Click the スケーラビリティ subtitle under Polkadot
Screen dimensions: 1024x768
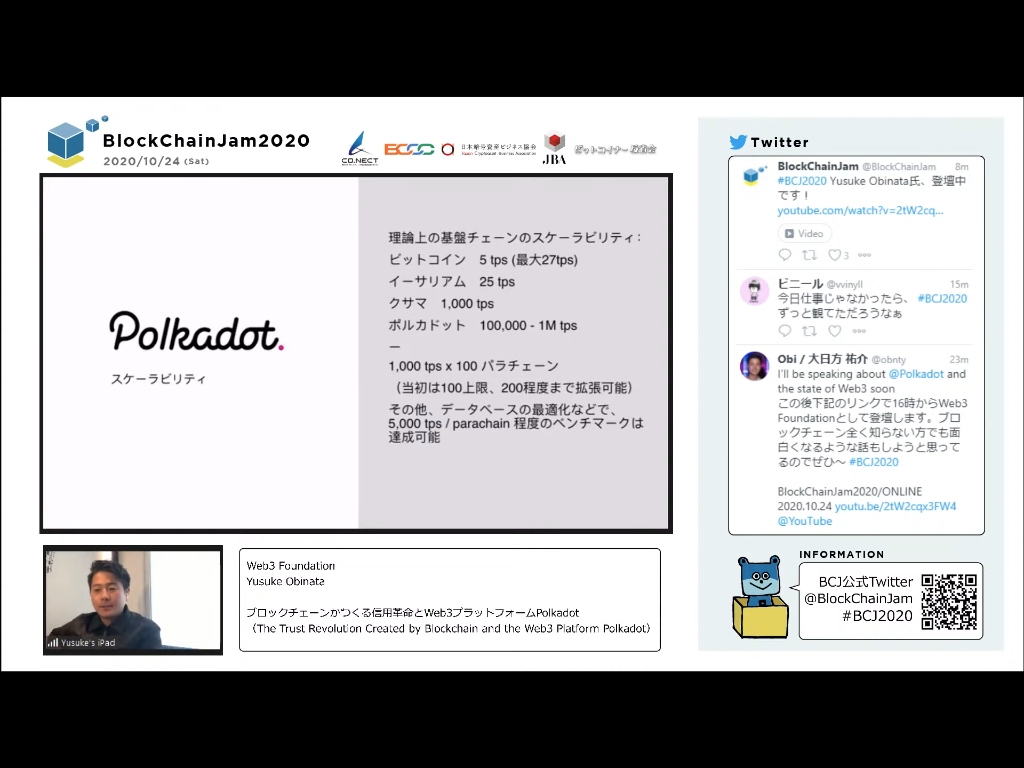tap(159, 379)
